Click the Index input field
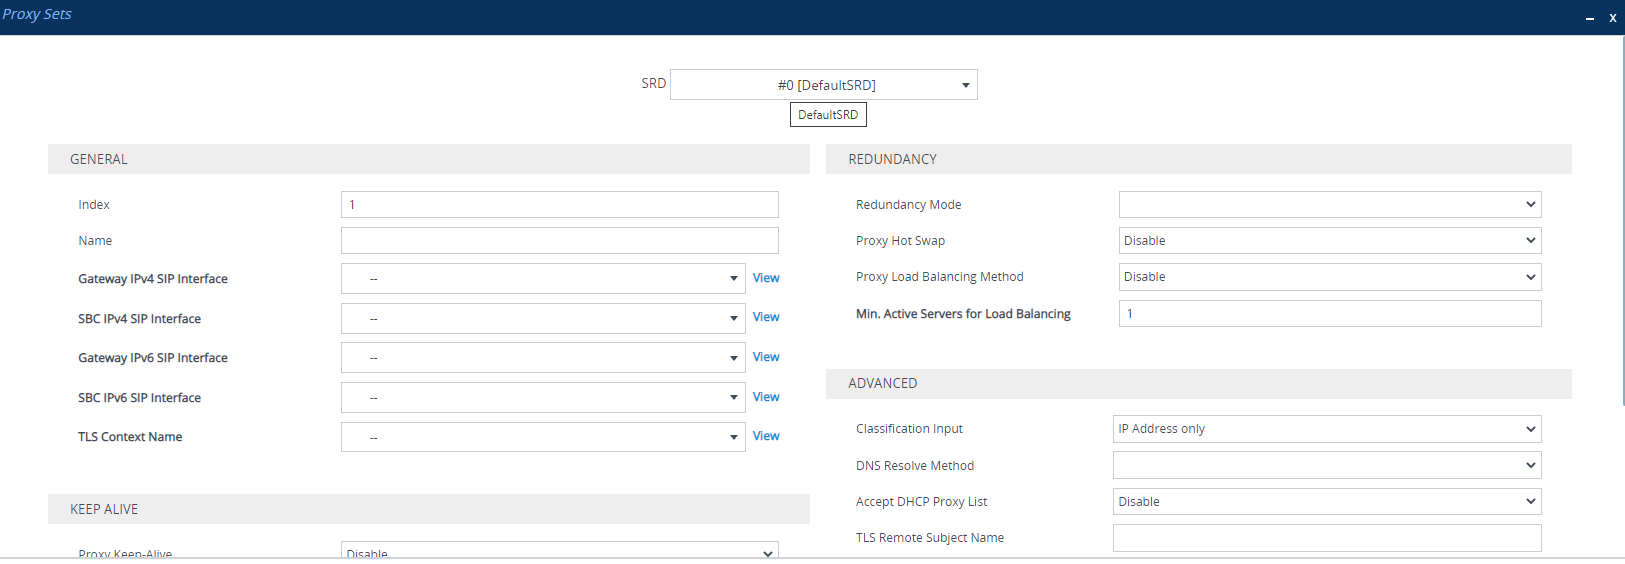The width and height of the screenshot is (1625, 564). pyautogui.click(x=559, y=205)
